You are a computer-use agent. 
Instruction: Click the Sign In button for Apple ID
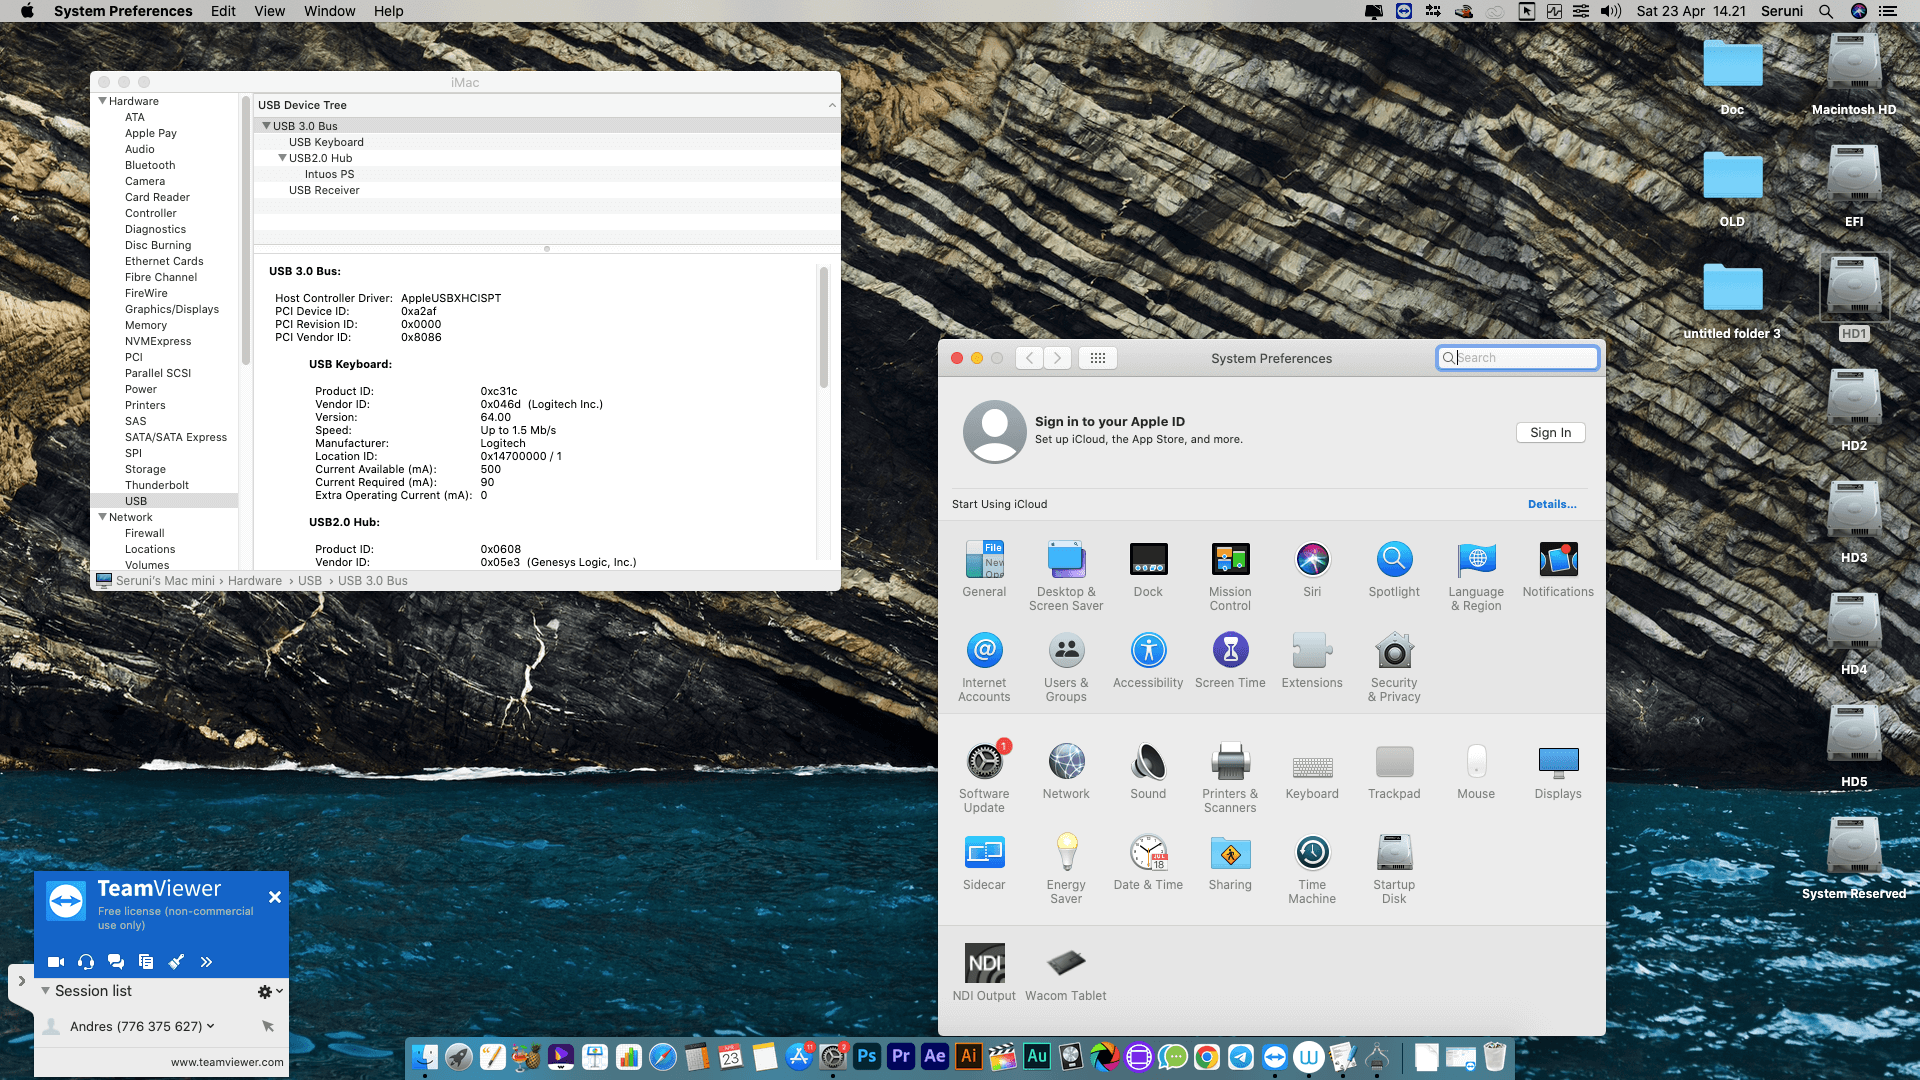click(1550, 433)
